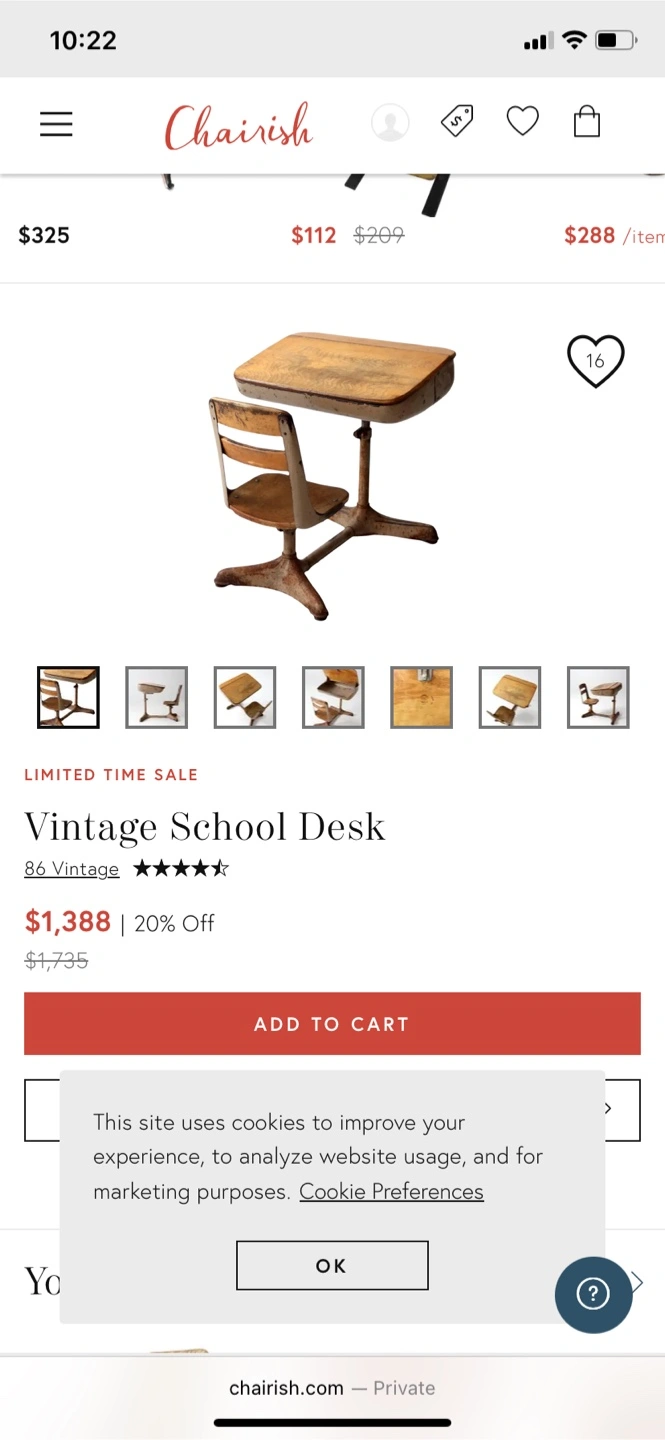Open the help question mark bubble
Screen dimensions: 665x1440
click(594, 1294)
